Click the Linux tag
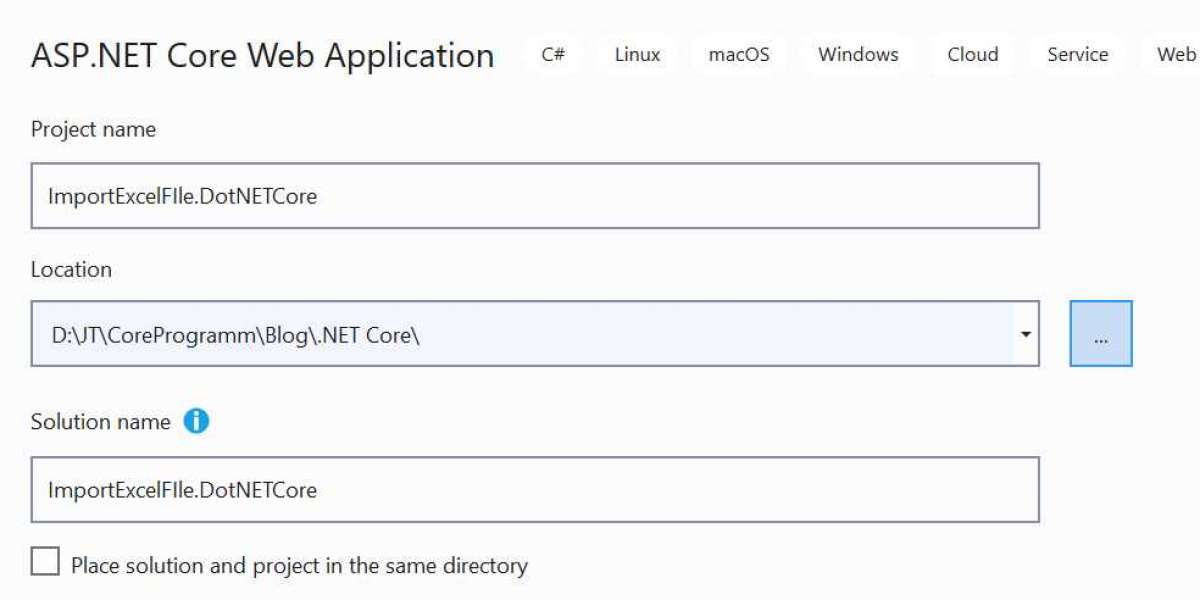 point(637,54)
